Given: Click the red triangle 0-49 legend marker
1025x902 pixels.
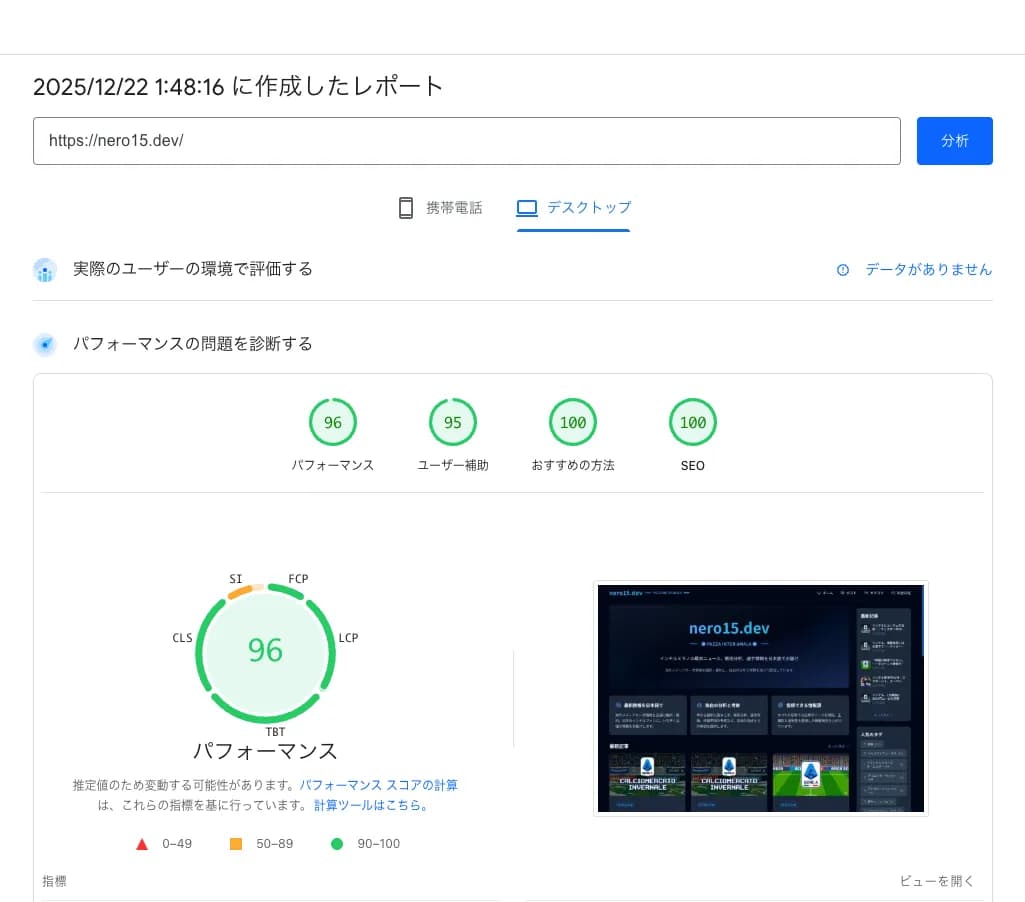Looking at the screenshot, I should pyautogui.click(x=142, y=843).
